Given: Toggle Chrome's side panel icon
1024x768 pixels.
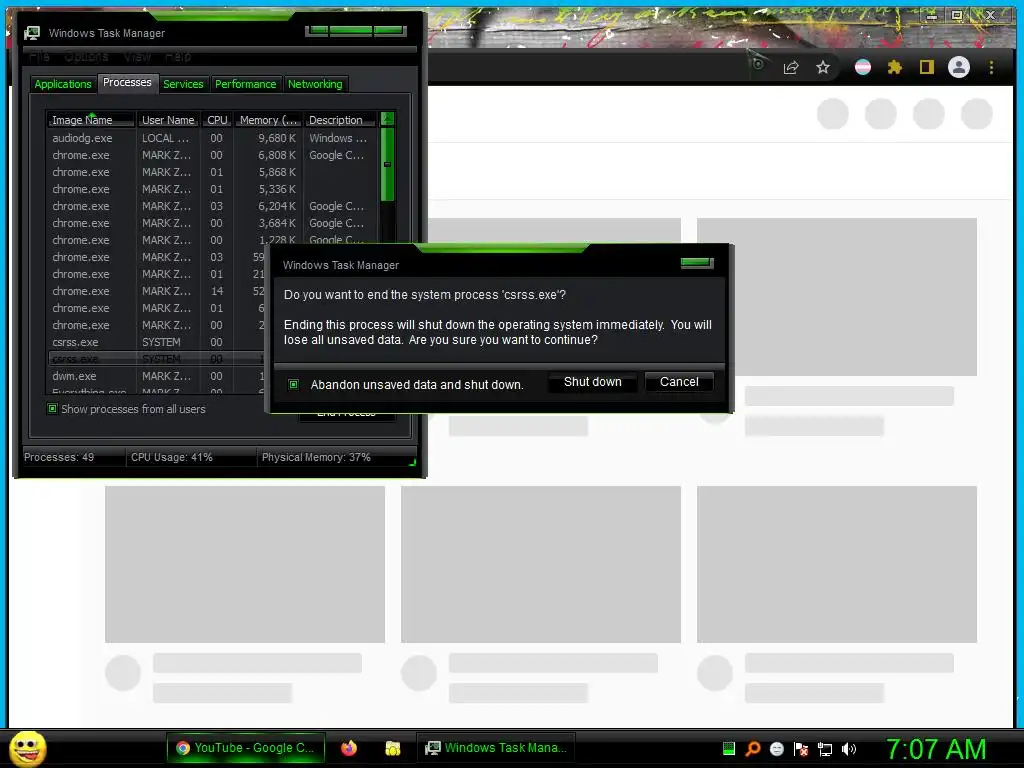Looking at the screenshot, I should coord(927,67).
